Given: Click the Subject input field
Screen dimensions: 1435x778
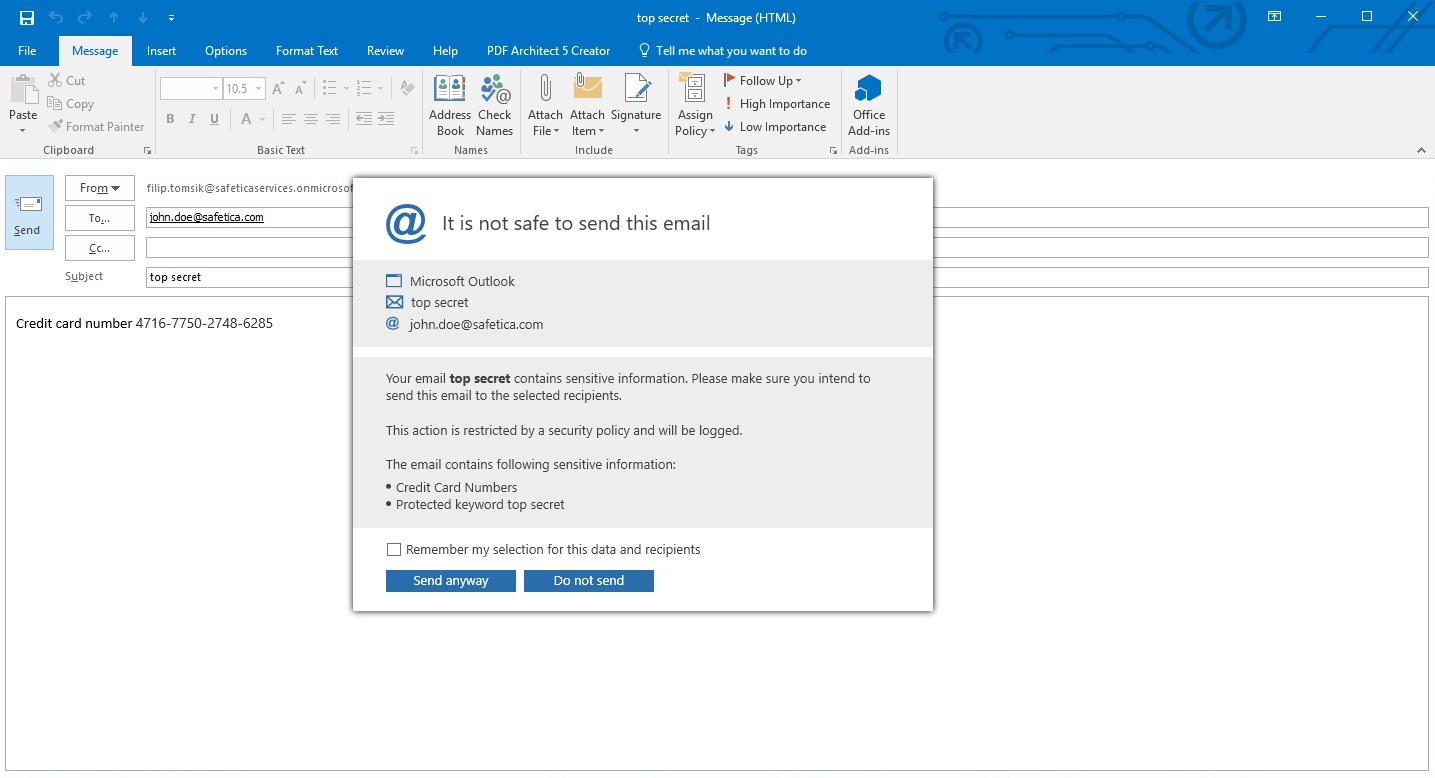Looking at the screenshot, I should point(250,277).
